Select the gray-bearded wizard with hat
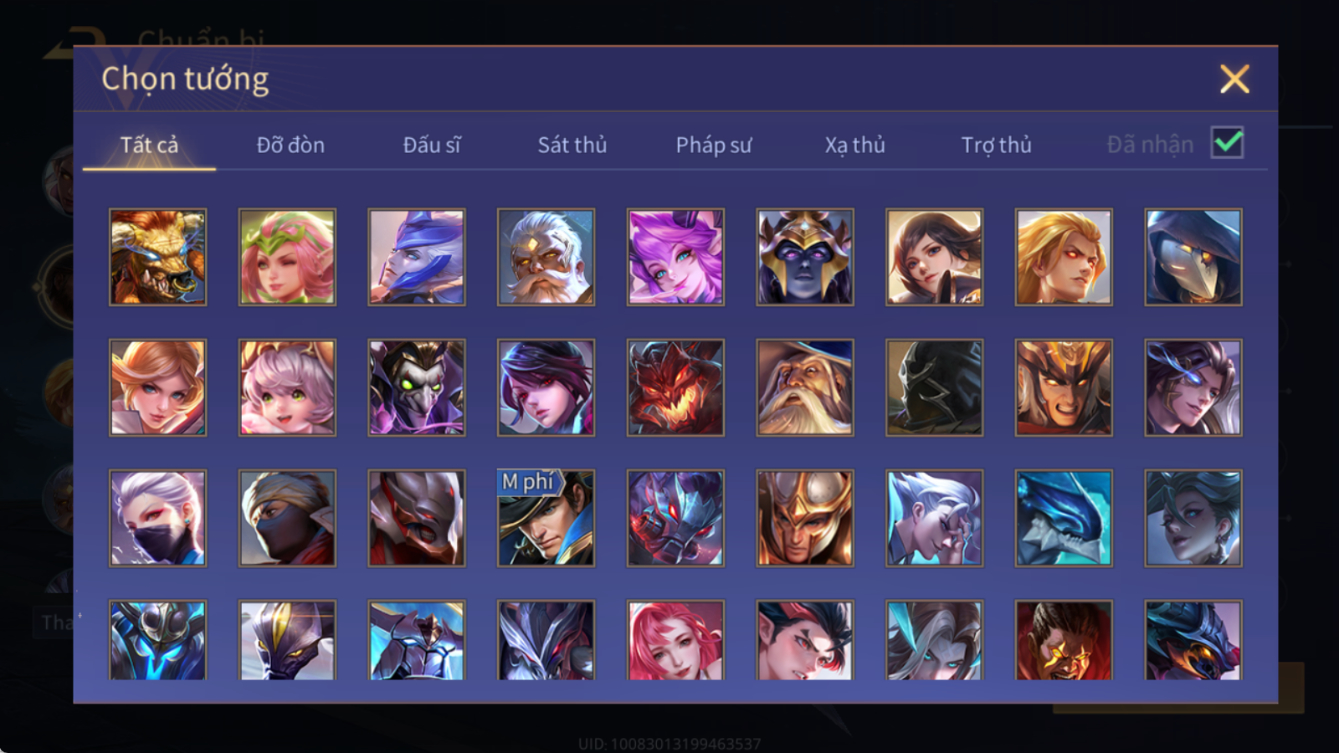The width and height of the screenshot is (1339, 753). [x=805, y=388]
